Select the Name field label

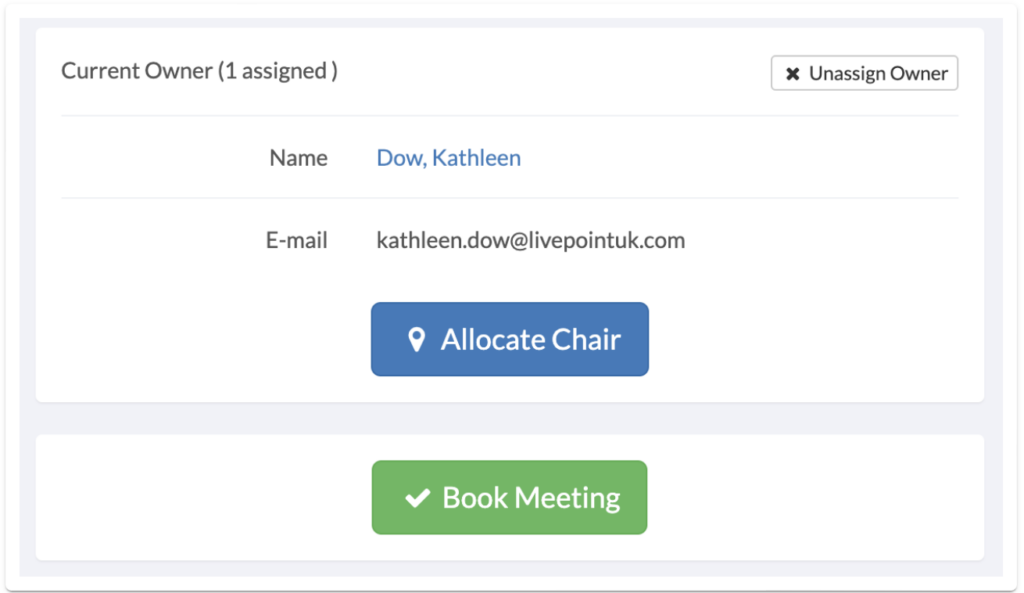click(298, 157)
